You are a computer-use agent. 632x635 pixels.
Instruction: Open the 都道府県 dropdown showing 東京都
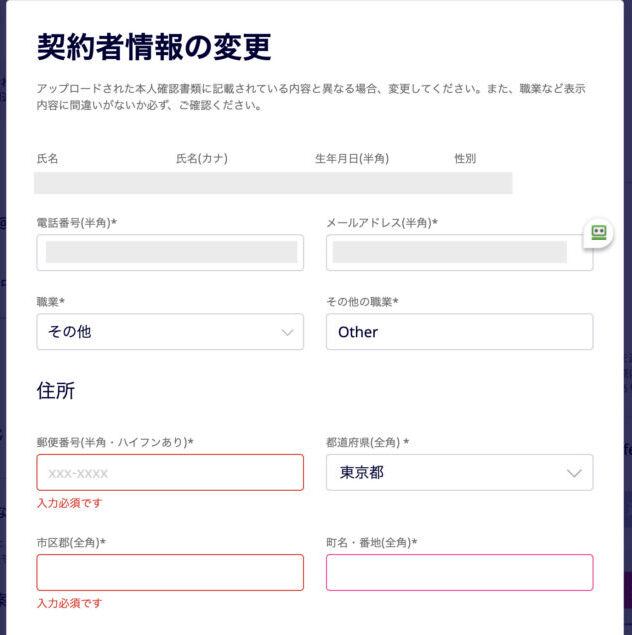[460, 472]
